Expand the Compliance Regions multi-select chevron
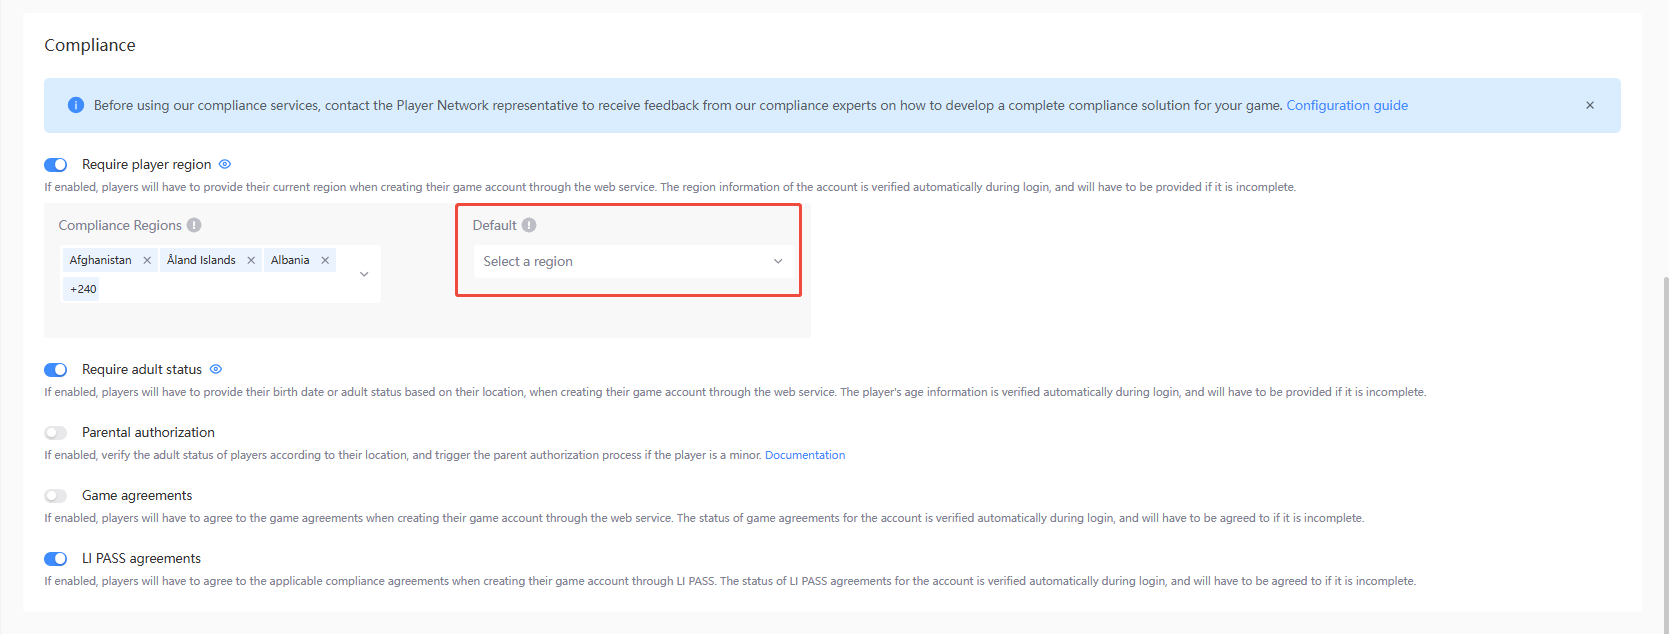 point(364,274)
